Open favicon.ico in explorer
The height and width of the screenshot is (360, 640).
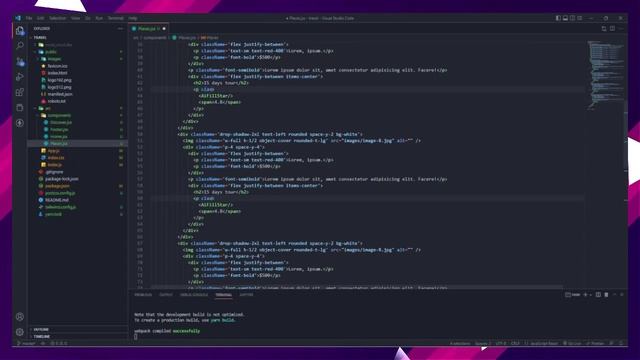(57, 66)
